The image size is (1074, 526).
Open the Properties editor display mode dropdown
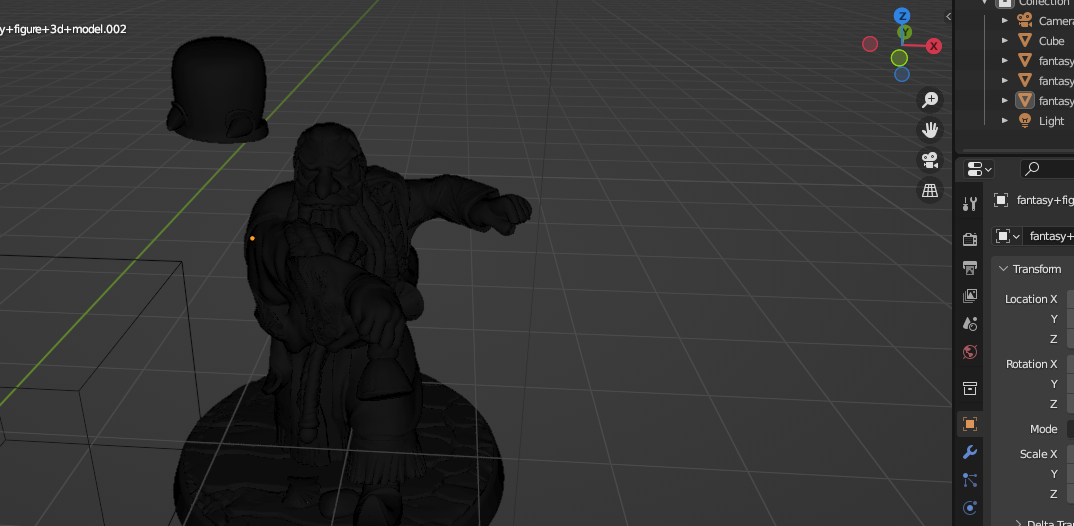coord(979,168)
